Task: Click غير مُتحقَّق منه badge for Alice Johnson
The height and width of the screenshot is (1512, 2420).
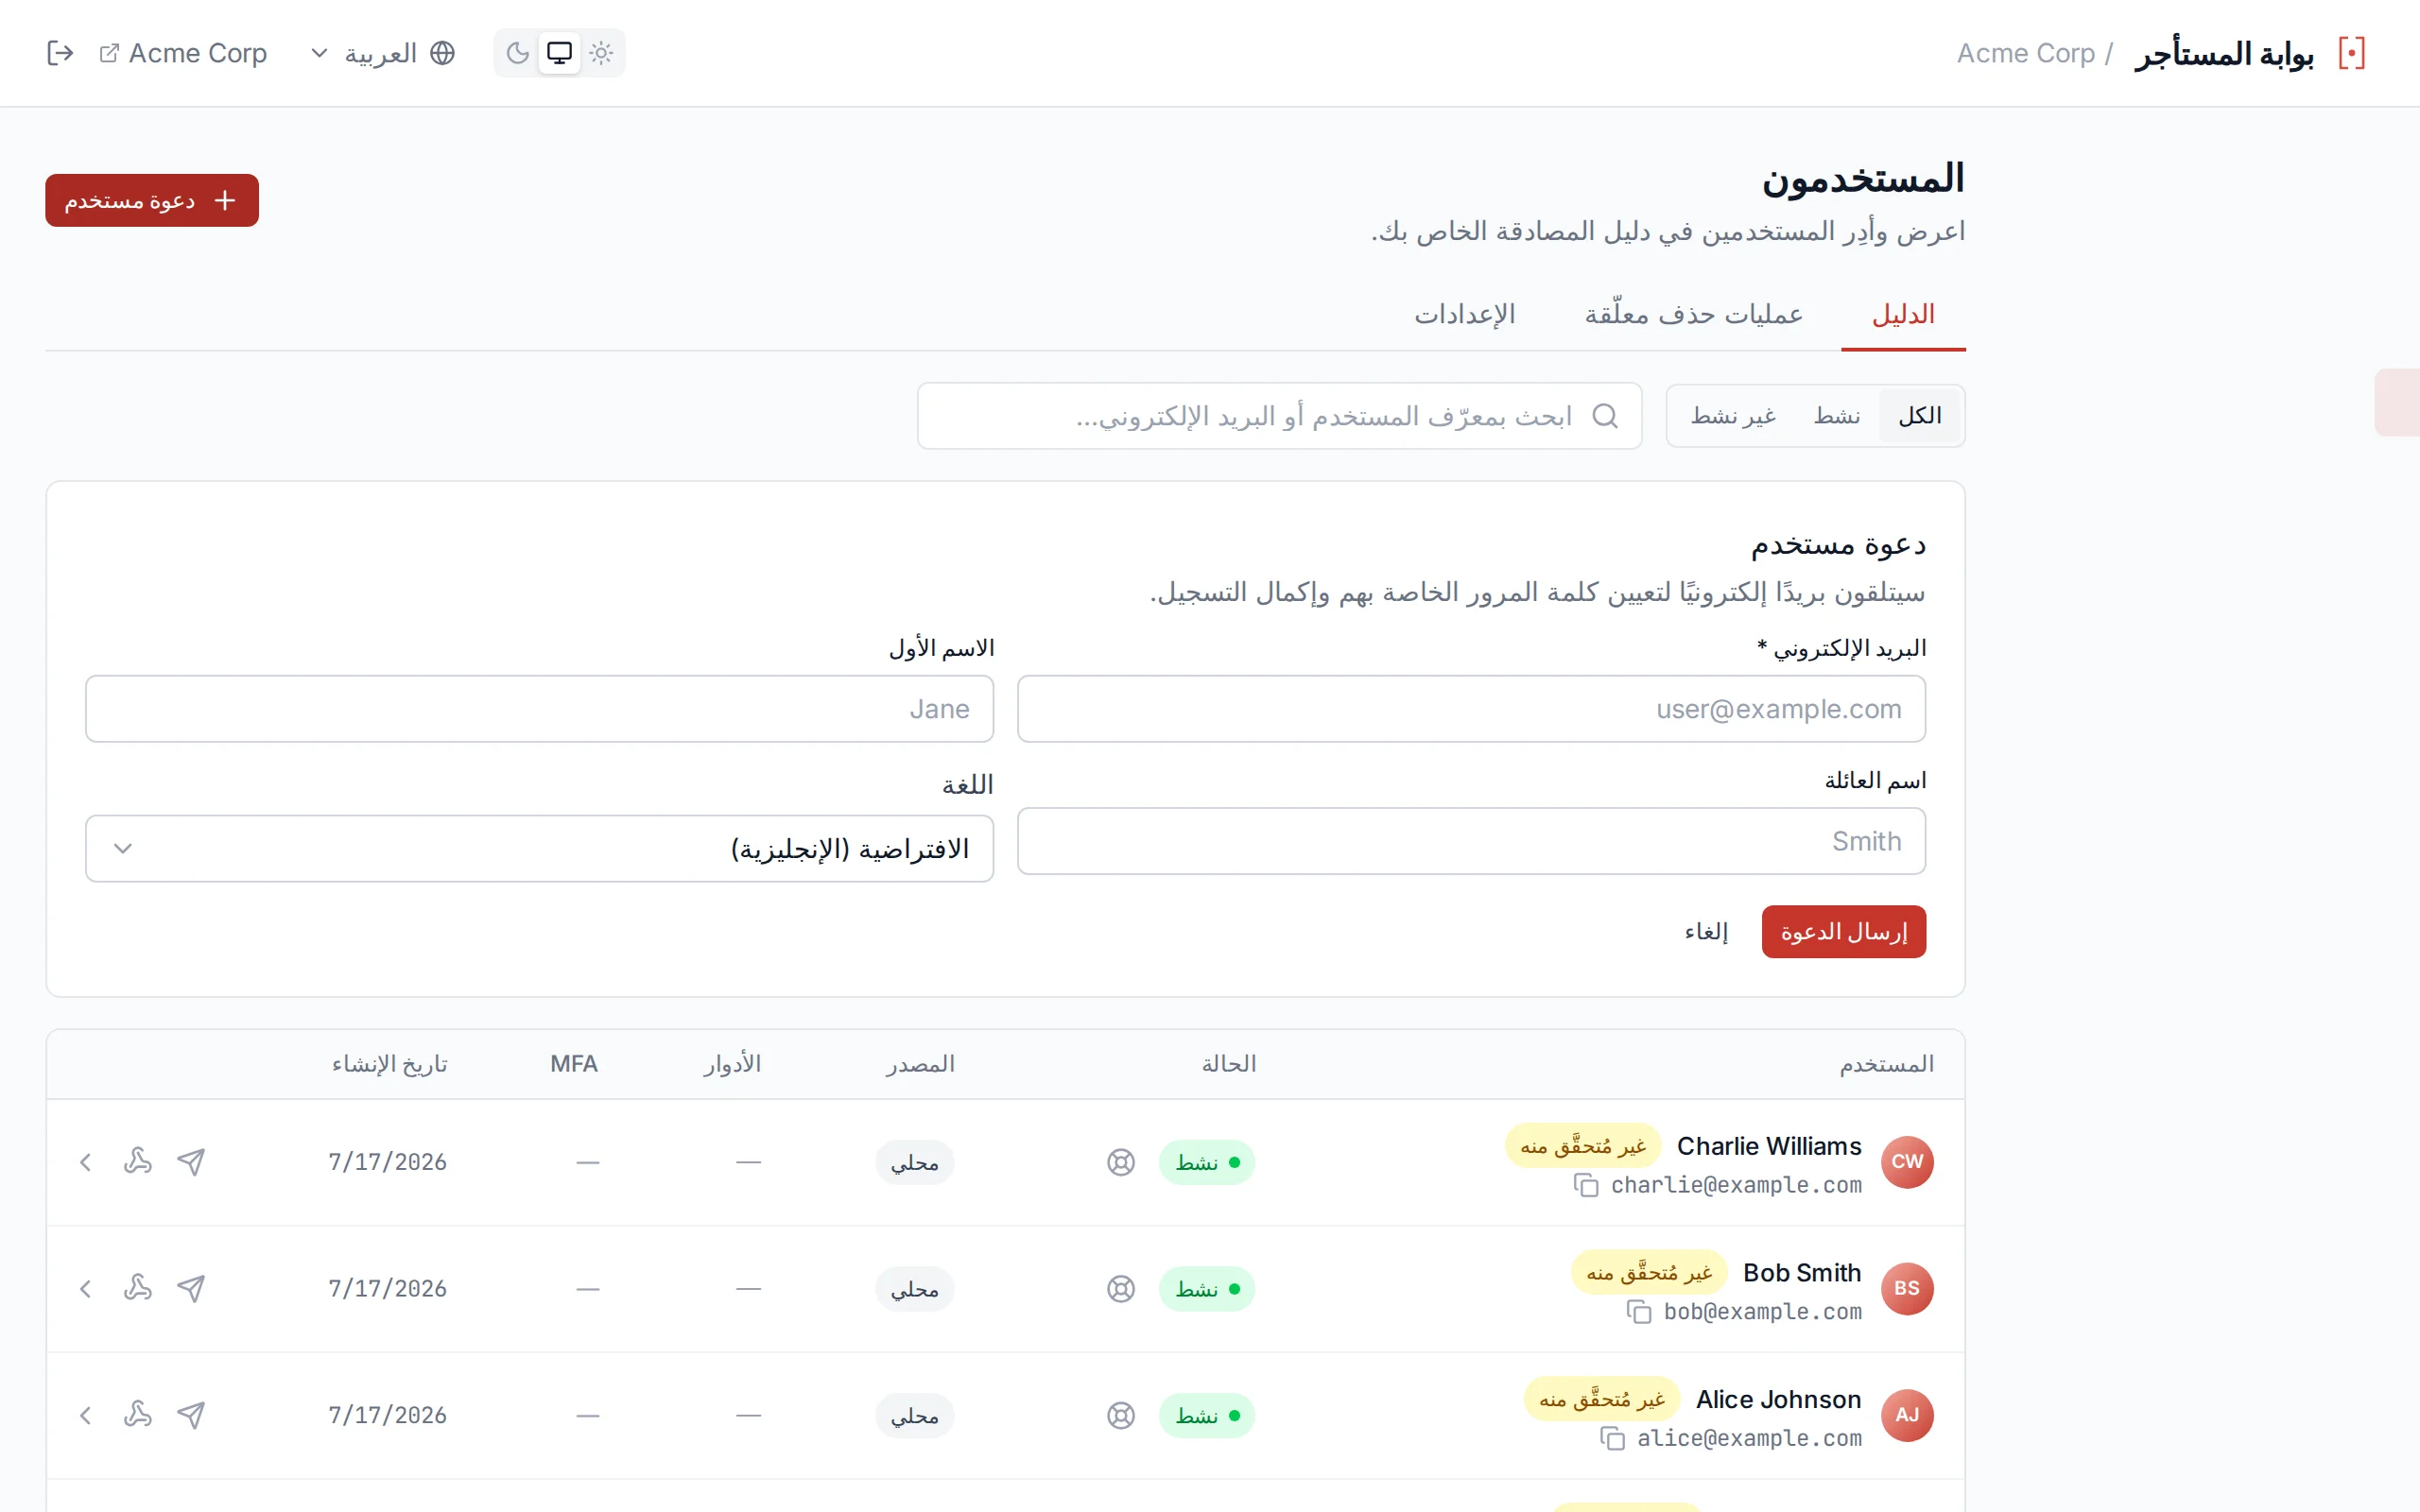Action: (x=1602, y=1400)
